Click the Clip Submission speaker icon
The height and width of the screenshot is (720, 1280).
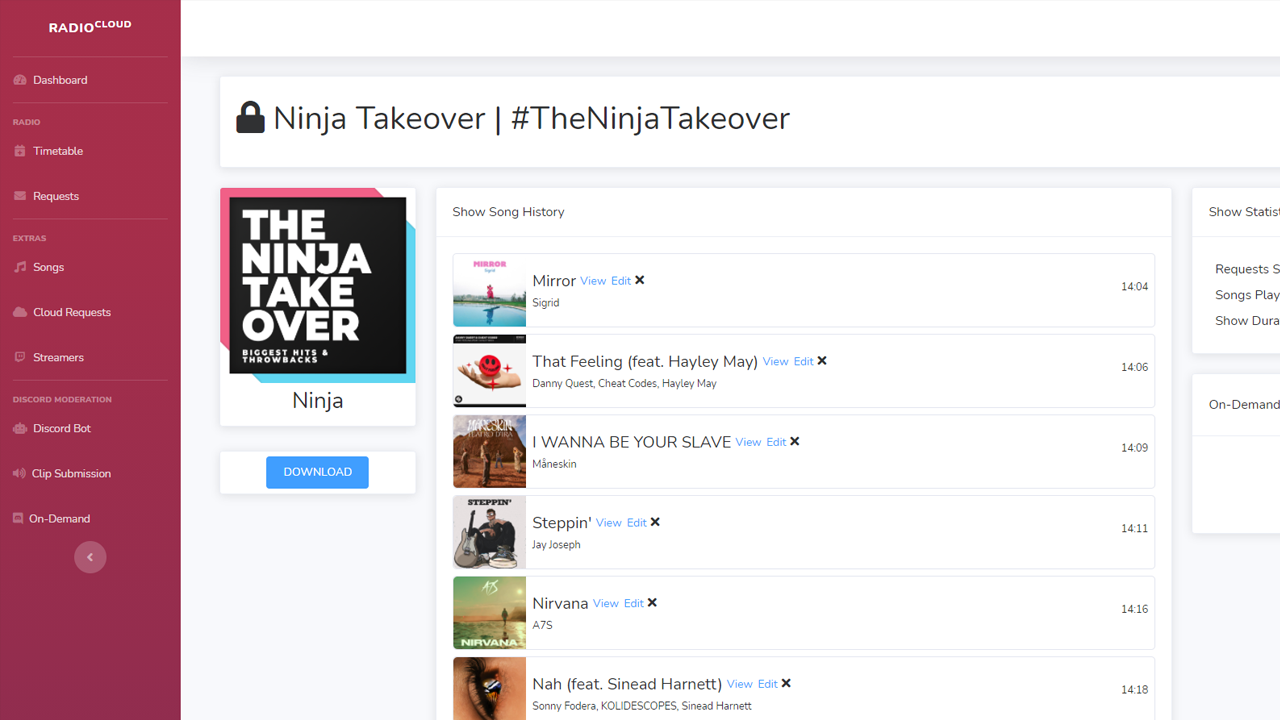19,473
